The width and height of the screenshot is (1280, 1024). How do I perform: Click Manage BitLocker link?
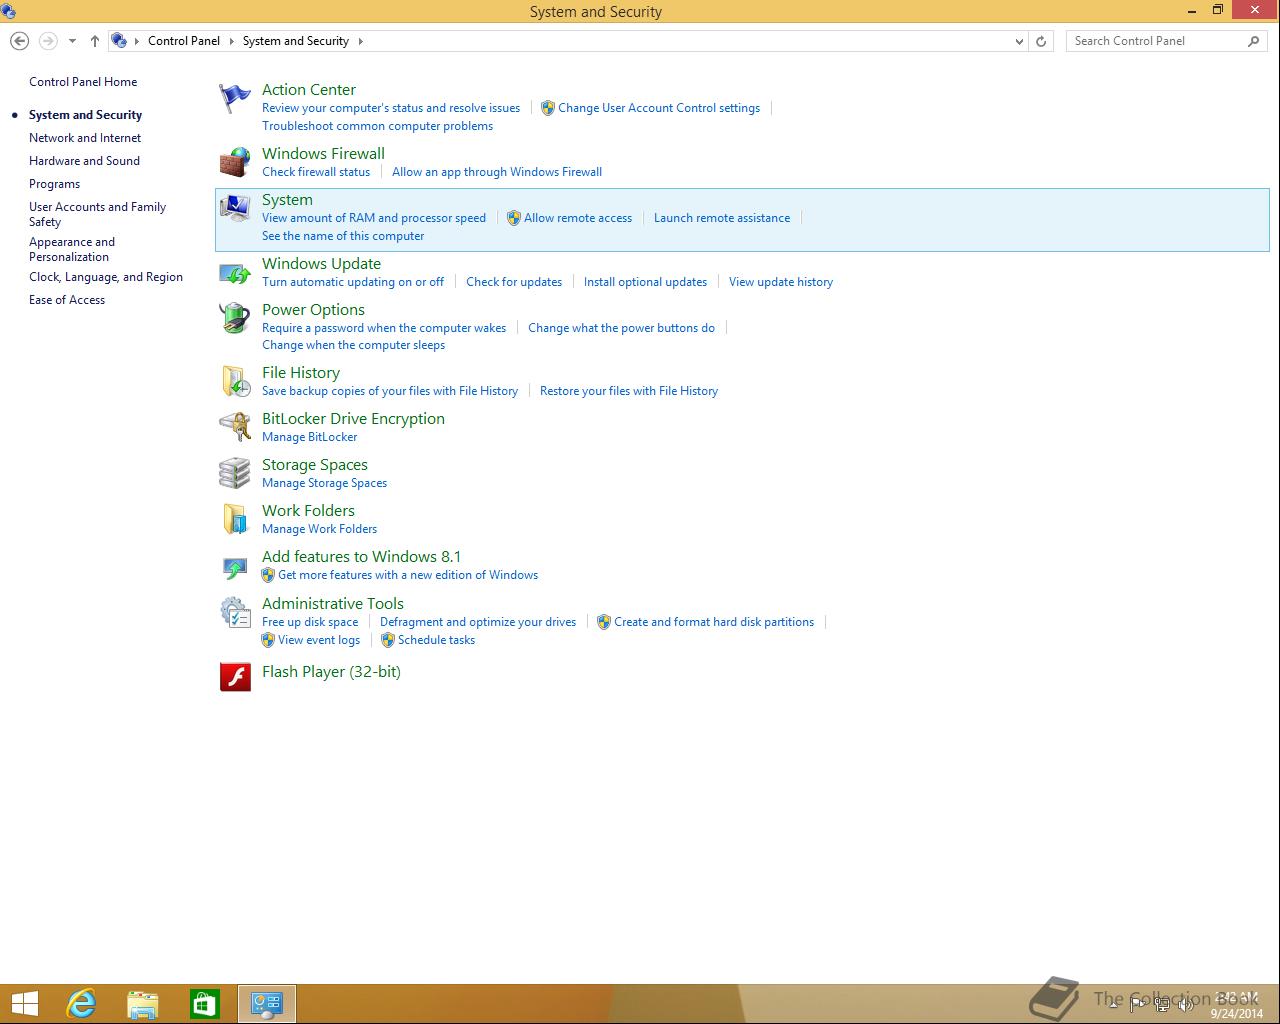309,437
